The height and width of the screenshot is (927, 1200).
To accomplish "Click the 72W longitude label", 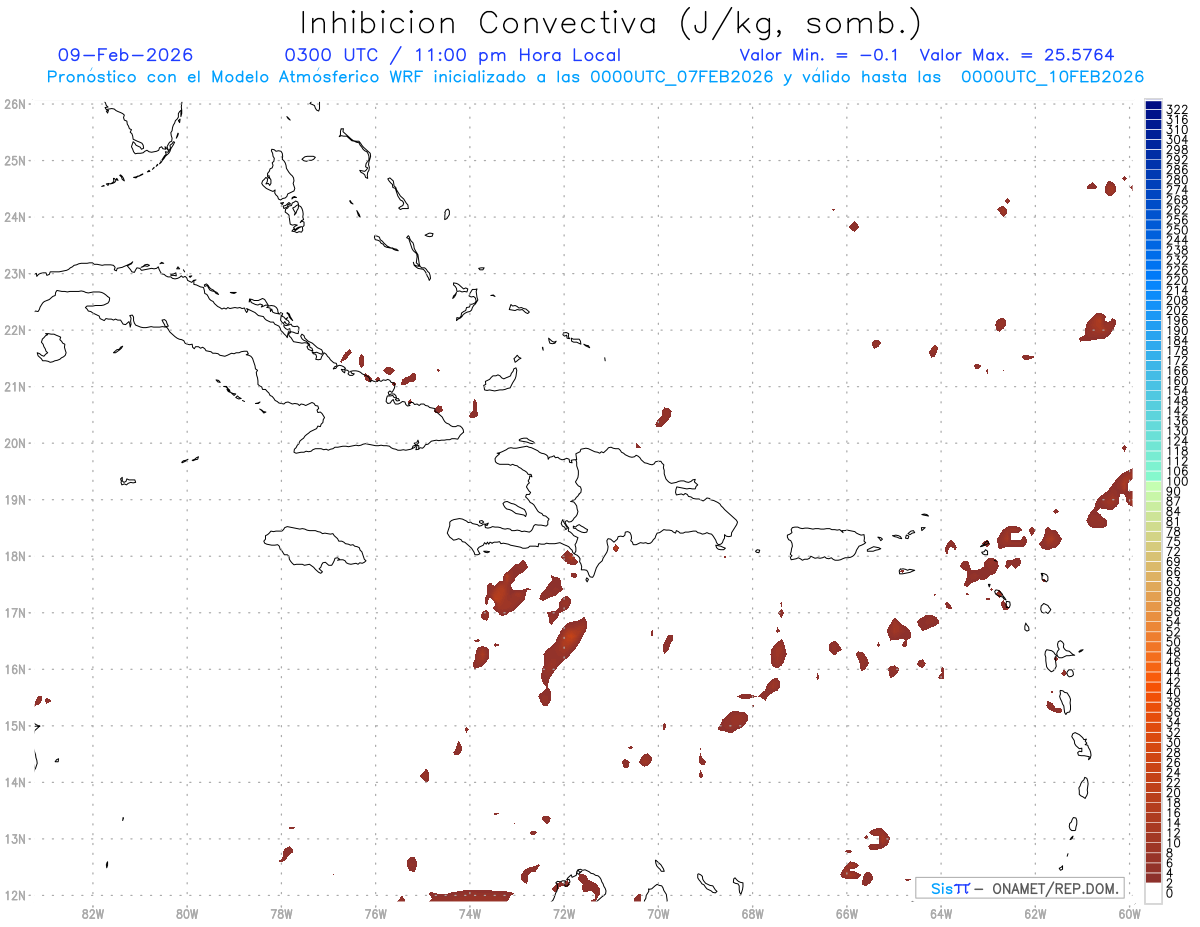I will (x=564, y=913).
